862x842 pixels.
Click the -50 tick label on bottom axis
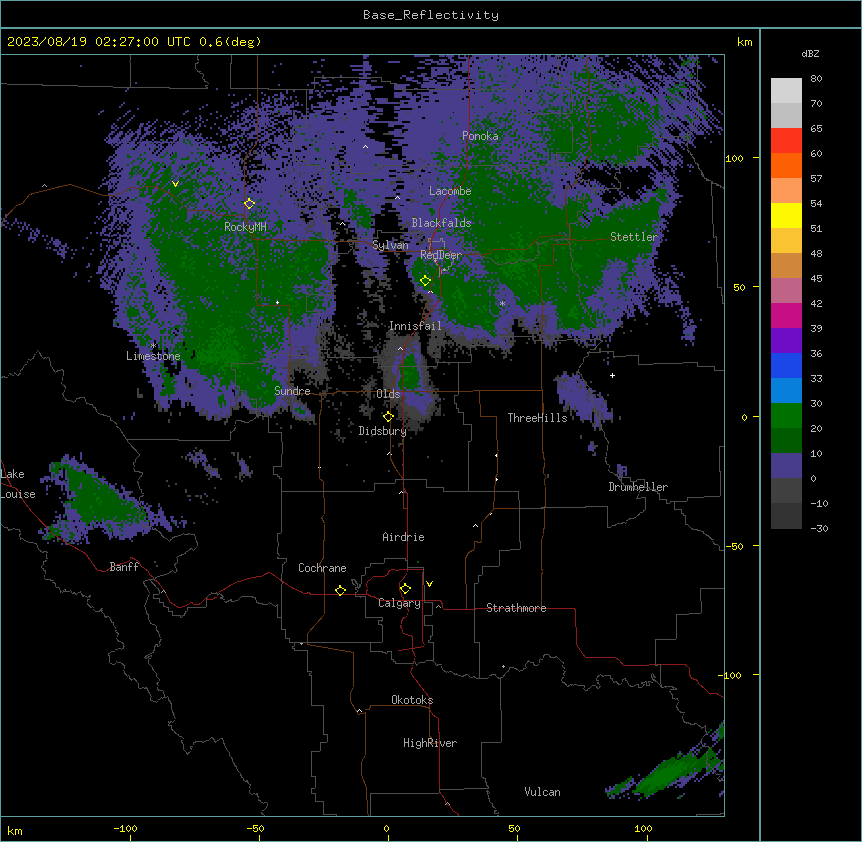click(255, 828)
